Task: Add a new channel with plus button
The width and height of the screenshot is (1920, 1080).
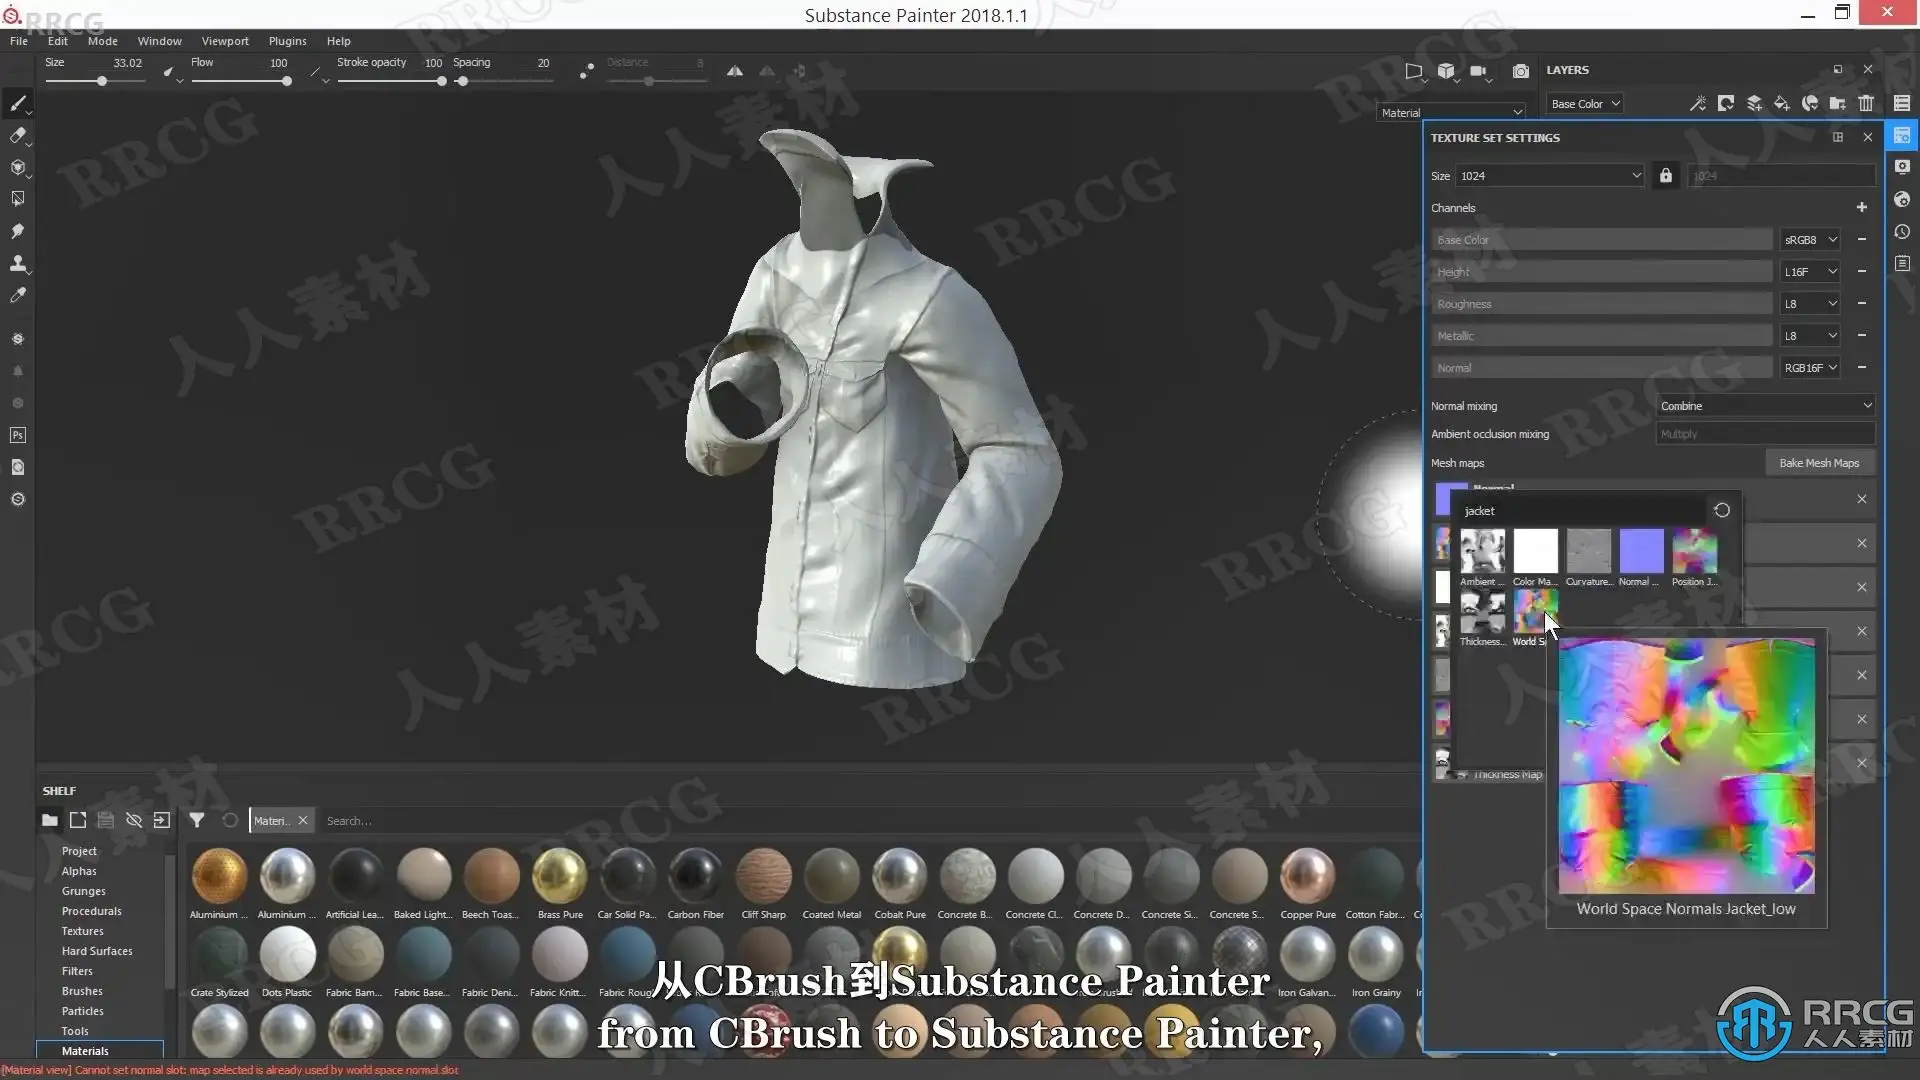Action: click(1861, 208)
